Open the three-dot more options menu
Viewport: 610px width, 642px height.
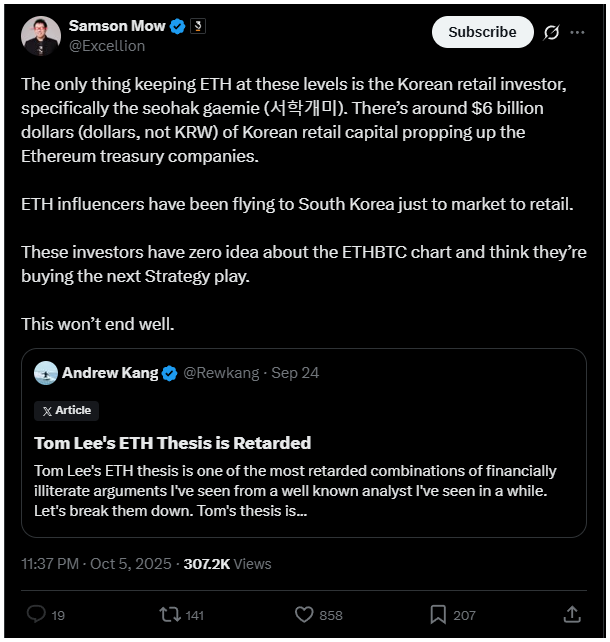click(x=577, y=32)
